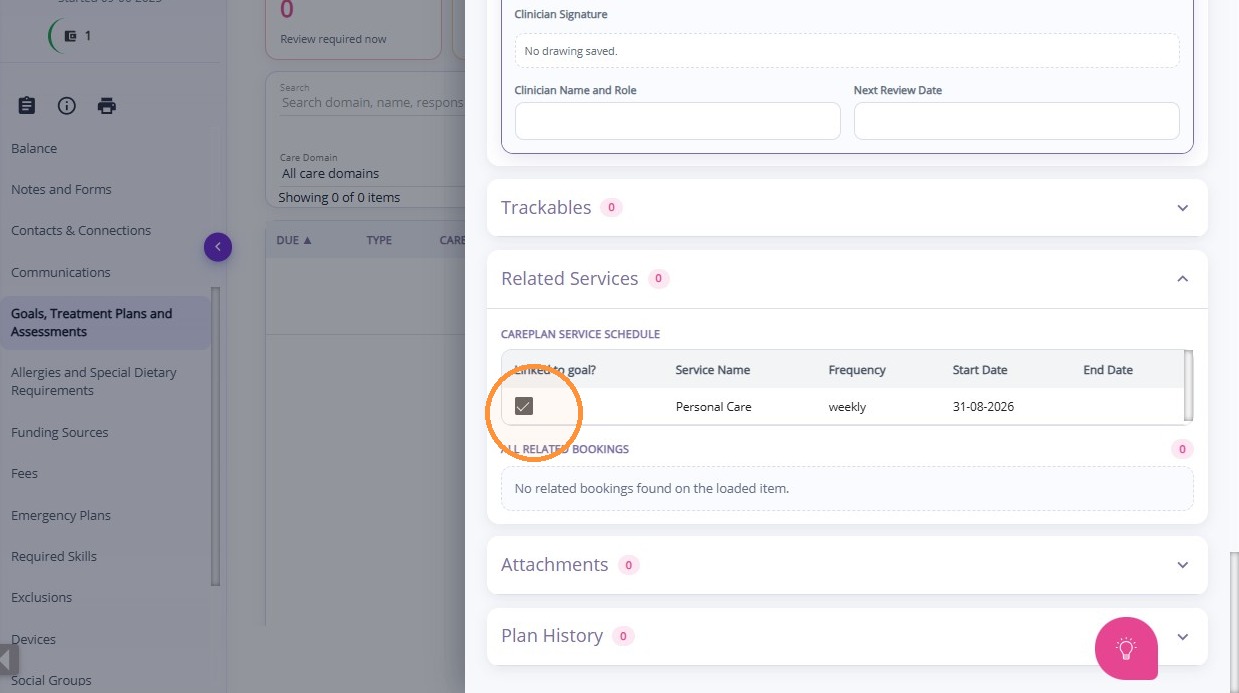1239x693 pixels.
Task: Click the Next Review Date field
Action: (x=1016, y=121)
